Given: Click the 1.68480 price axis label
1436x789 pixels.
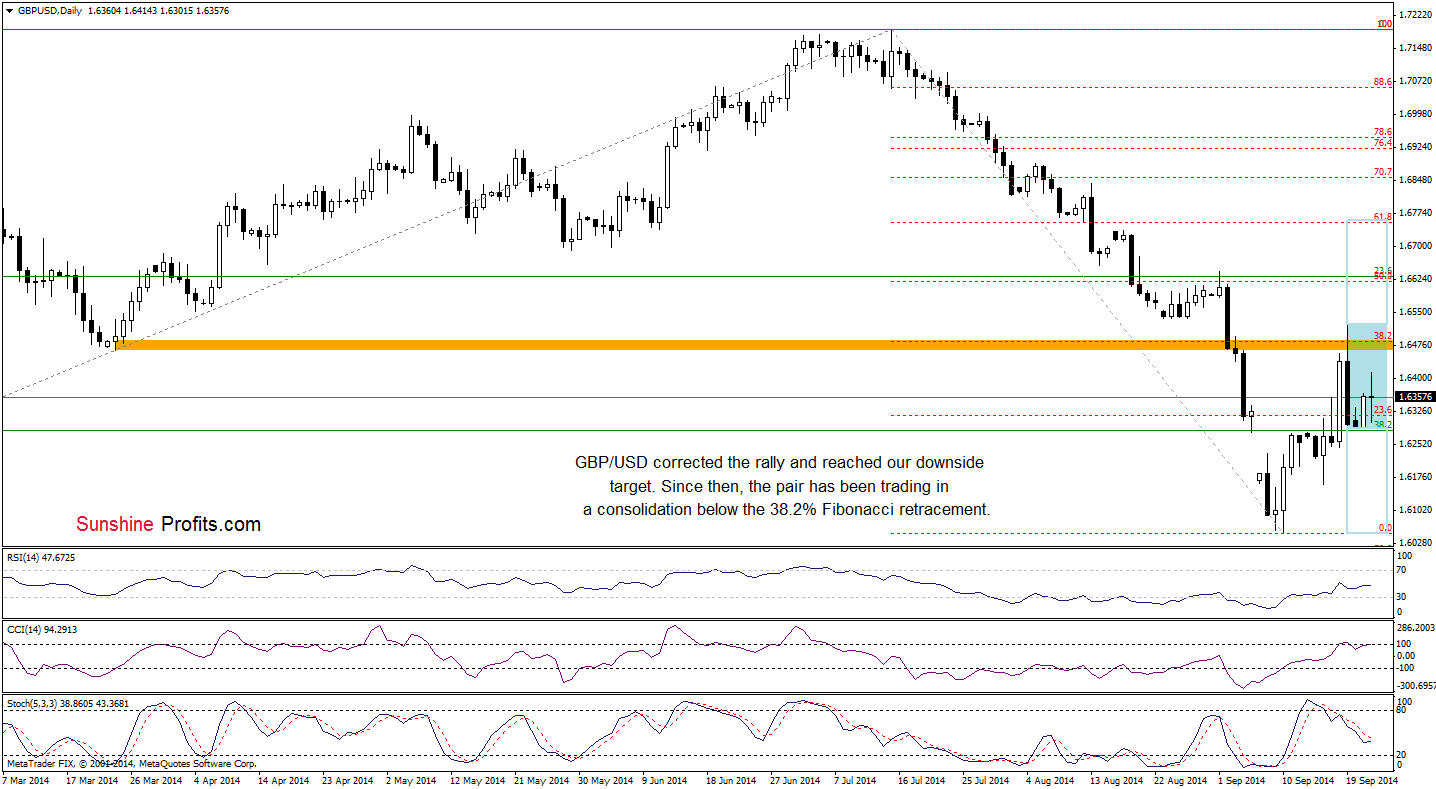Looking at the screenshot, I should click(1414, 180).
